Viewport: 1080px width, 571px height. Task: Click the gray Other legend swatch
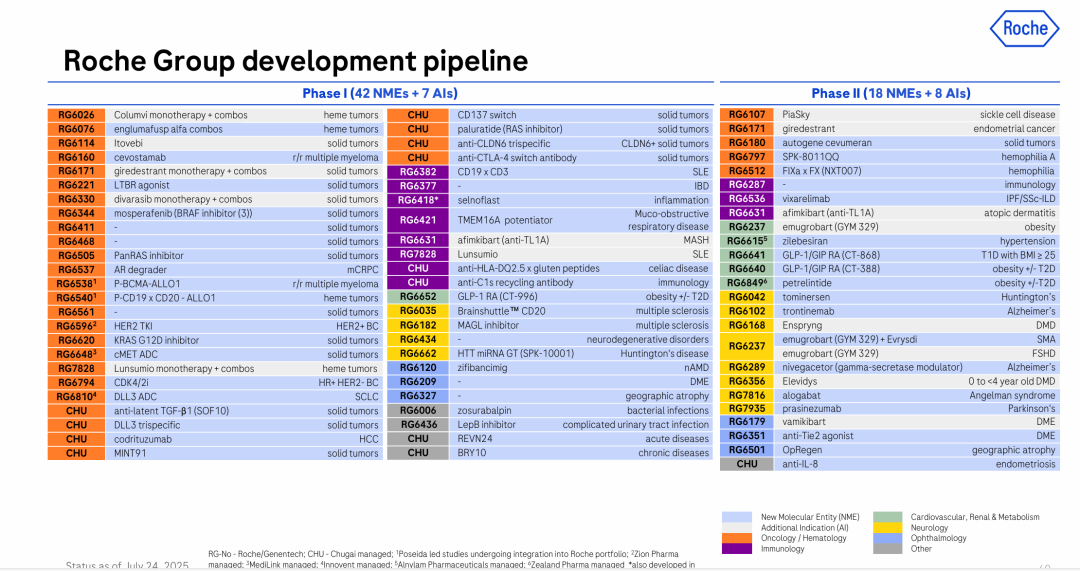[887, 549]
